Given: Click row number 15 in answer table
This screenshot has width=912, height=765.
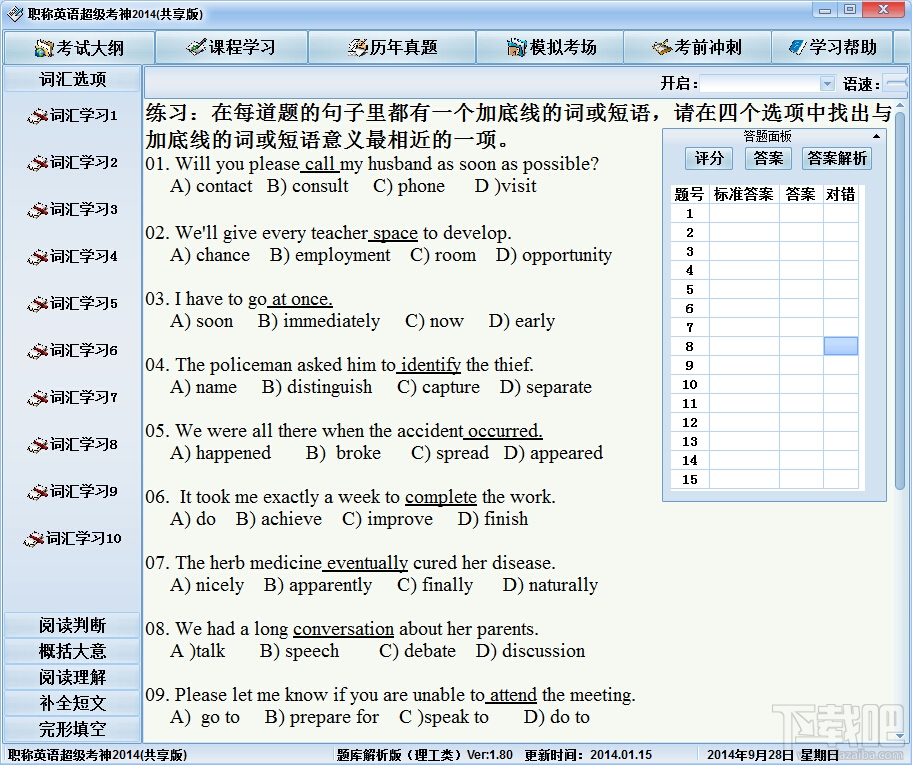Looking at the screenshot, I should 690,479.
